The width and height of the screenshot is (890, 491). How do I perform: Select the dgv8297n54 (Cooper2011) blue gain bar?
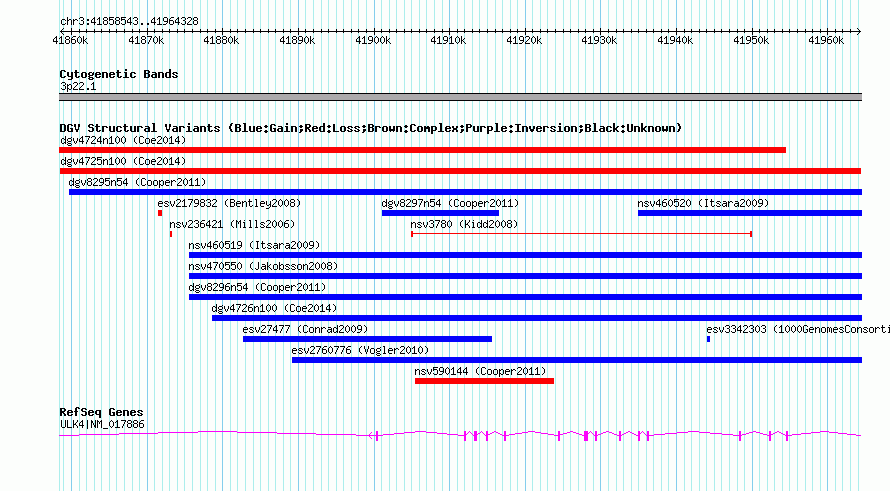[440, 213]
